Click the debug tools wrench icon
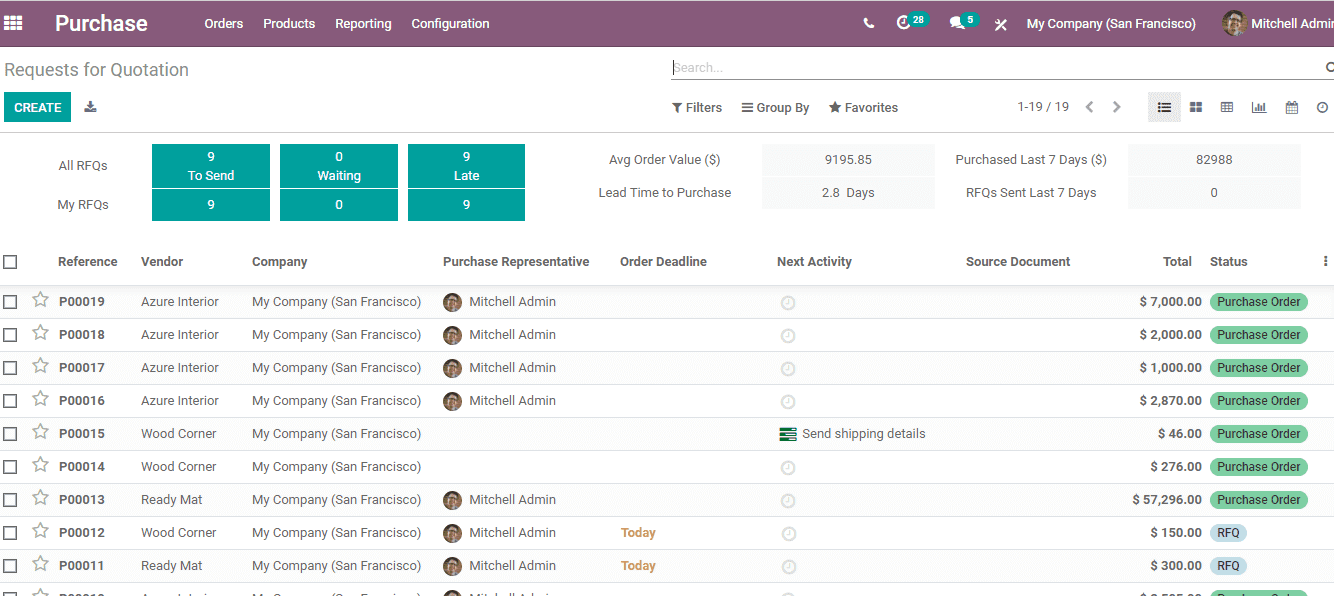 (x=1000, y=24)
